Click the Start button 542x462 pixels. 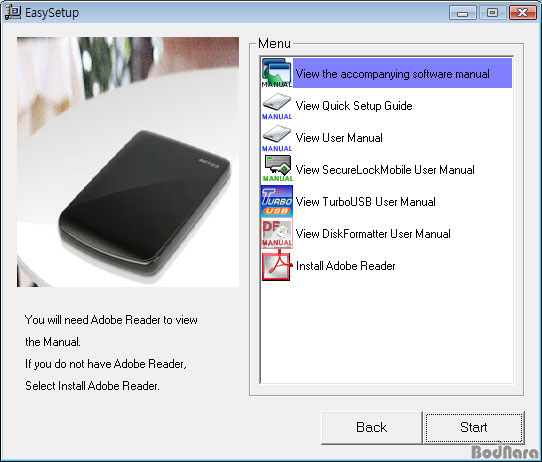click(x=474, y=427)
